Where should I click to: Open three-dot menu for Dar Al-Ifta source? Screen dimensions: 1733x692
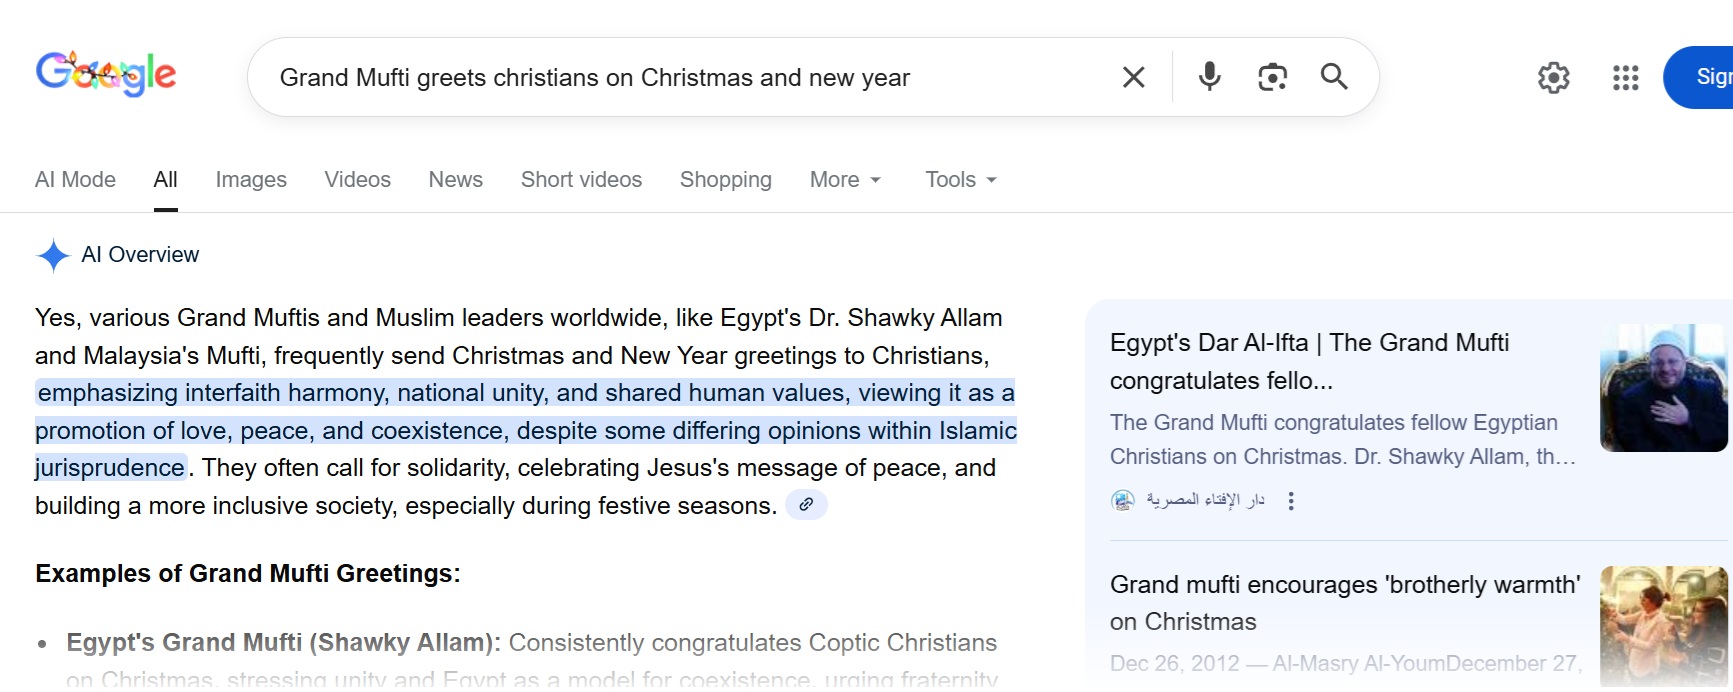(x=1291, y=501)
